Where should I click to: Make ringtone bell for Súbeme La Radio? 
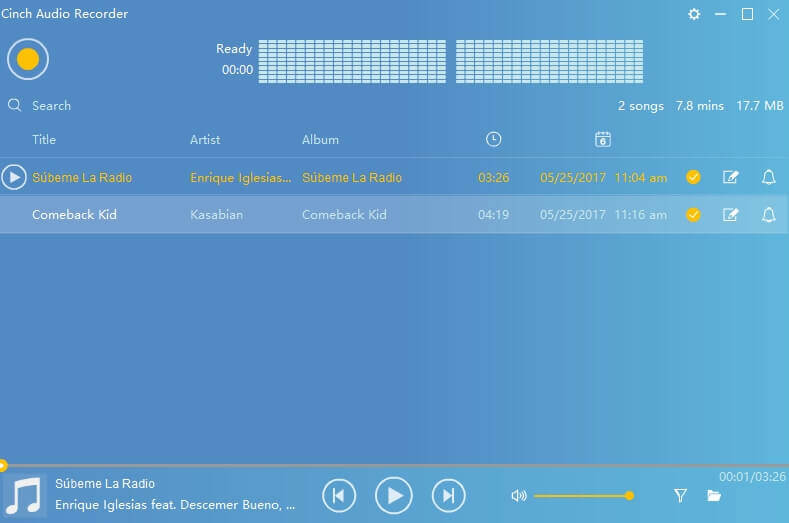(x=768, y=177)
